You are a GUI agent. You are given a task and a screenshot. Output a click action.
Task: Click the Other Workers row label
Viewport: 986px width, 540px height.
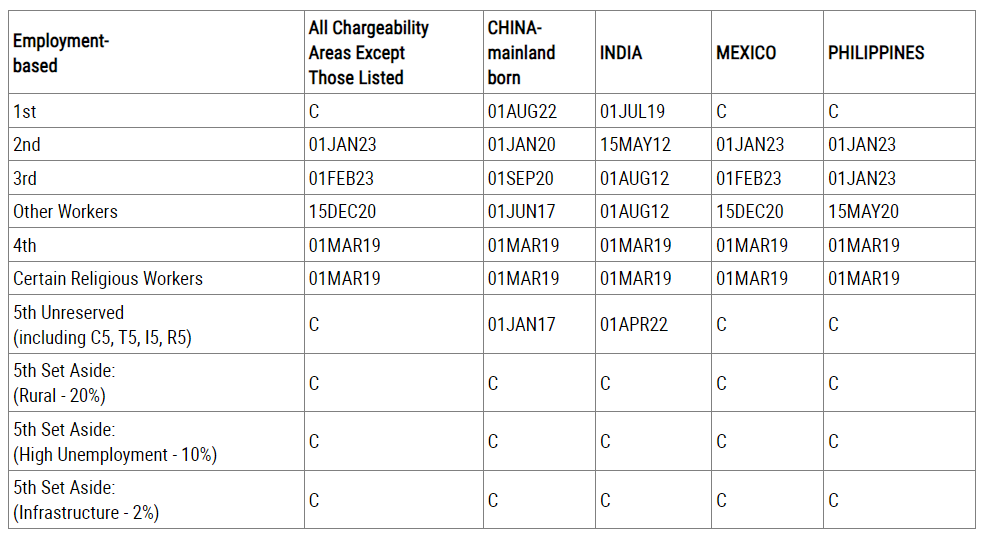point(65,211)
